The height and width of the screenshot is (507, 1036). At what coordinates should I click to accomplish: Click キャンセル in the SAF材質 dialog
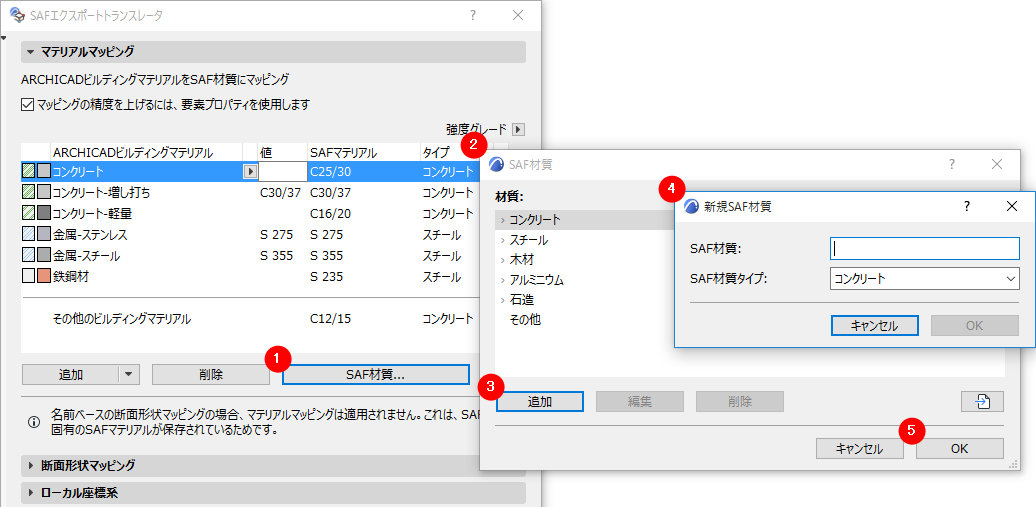[x=859, y=449]
